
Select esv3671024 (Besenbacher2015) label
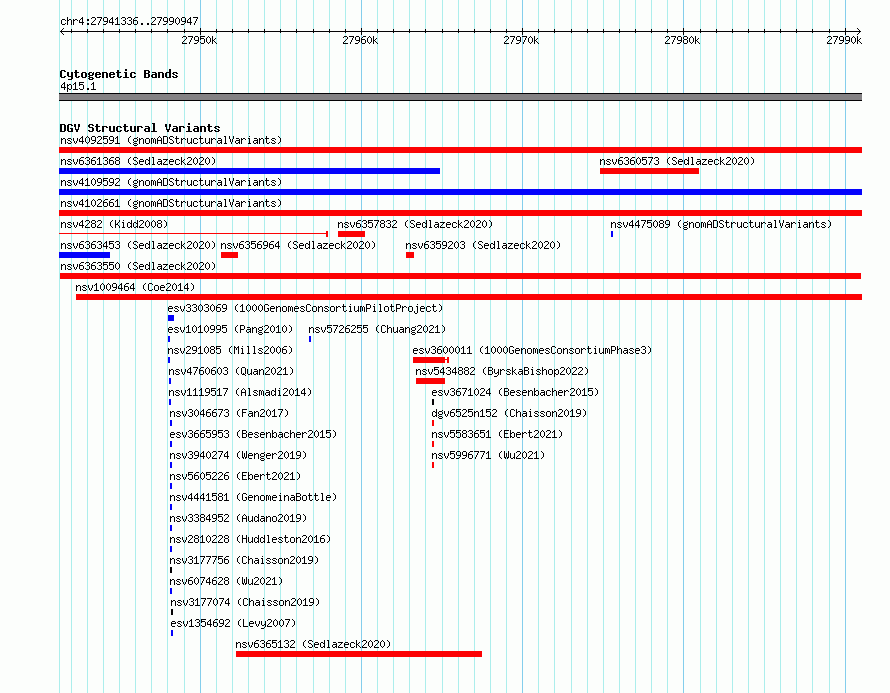point(515,392)
